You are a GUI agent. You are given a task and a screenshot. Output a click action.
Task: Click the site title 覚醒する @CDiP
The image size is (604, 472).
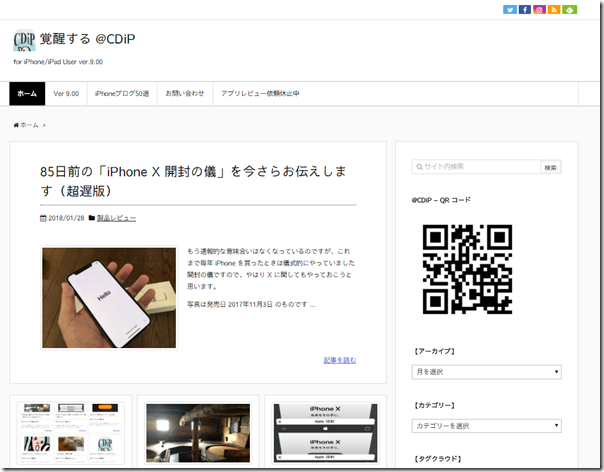pos(87,39)
